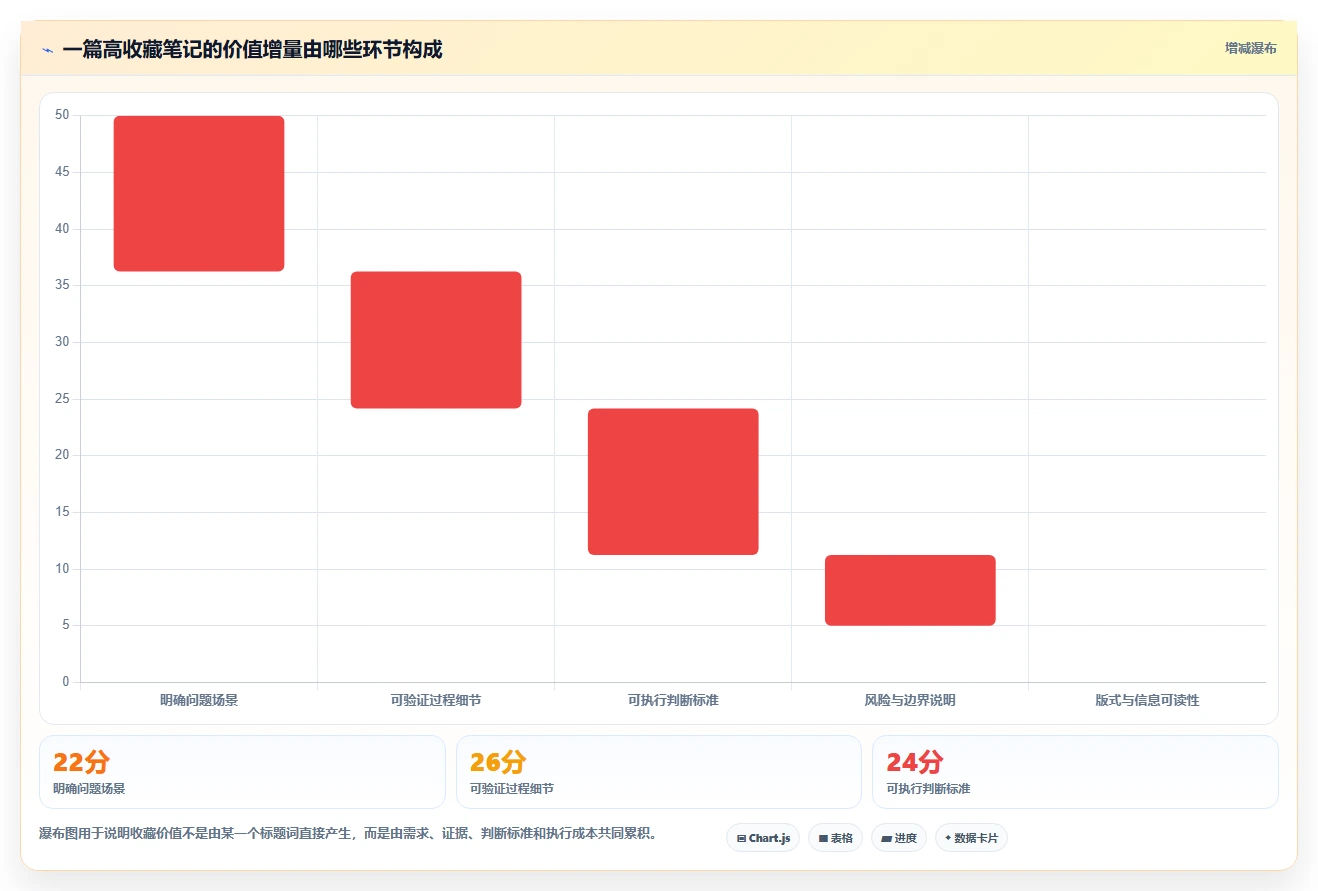Click the red bar for 可执行判断标准
1318x891 pixels.
point(673,481)
